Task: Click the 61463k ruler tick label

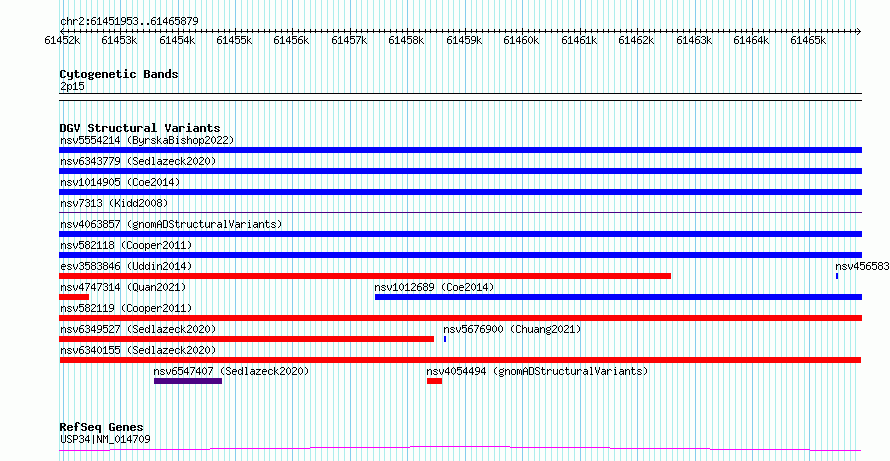Action: point(694,40)
